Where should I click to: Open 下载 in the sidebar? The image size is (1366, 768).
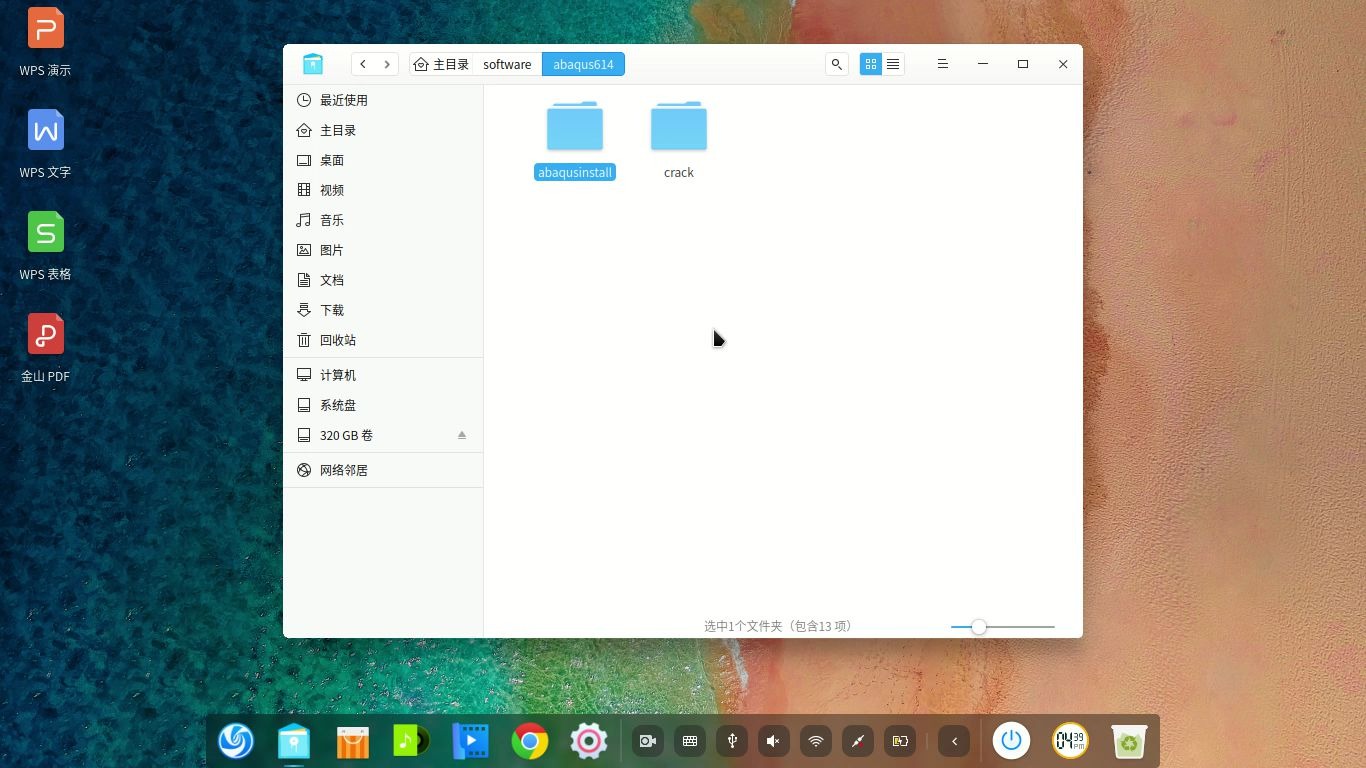(x=383, y=310)
